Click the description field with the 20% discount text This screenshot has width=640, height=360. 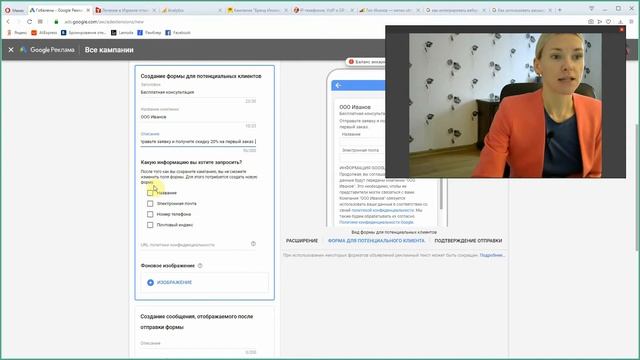click(198, 142)
